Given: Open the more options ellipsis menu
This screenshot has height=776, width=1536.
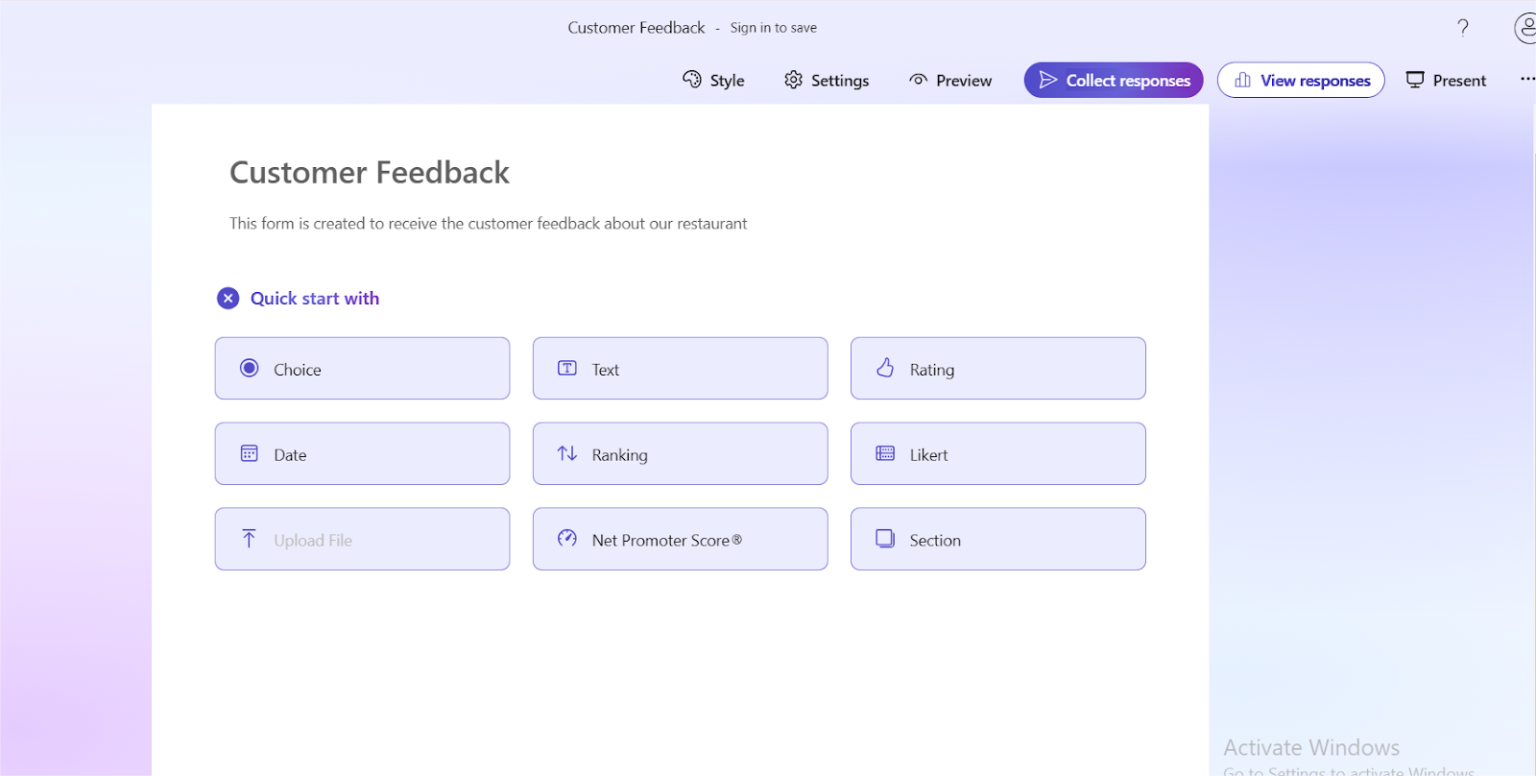Looking at the screenshot, I should tap(1527, 79).
